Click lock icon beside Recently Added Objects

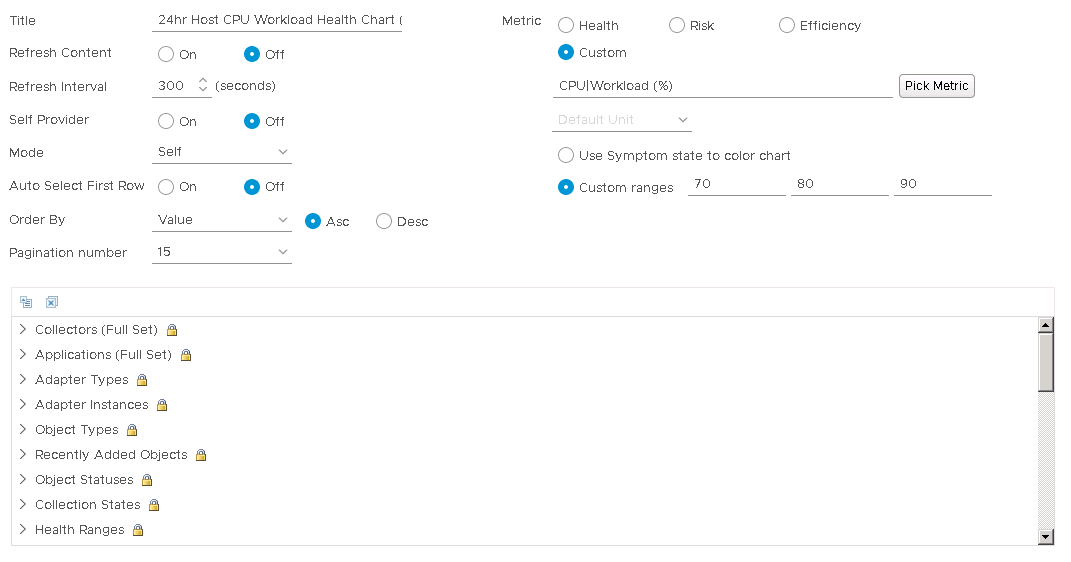coord(201,455)
